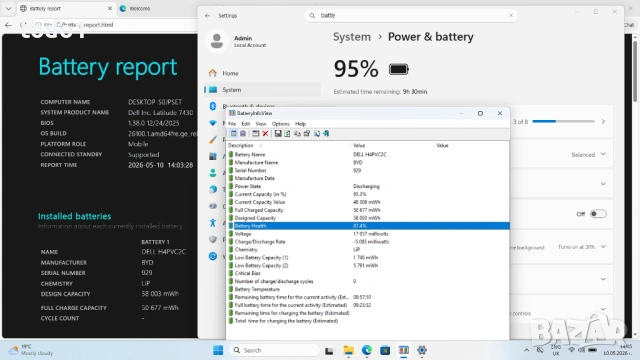Click the Settings search field containing 'batte'
The height and width of the screenshot is (360, 640).
click(x=411, y=16)
